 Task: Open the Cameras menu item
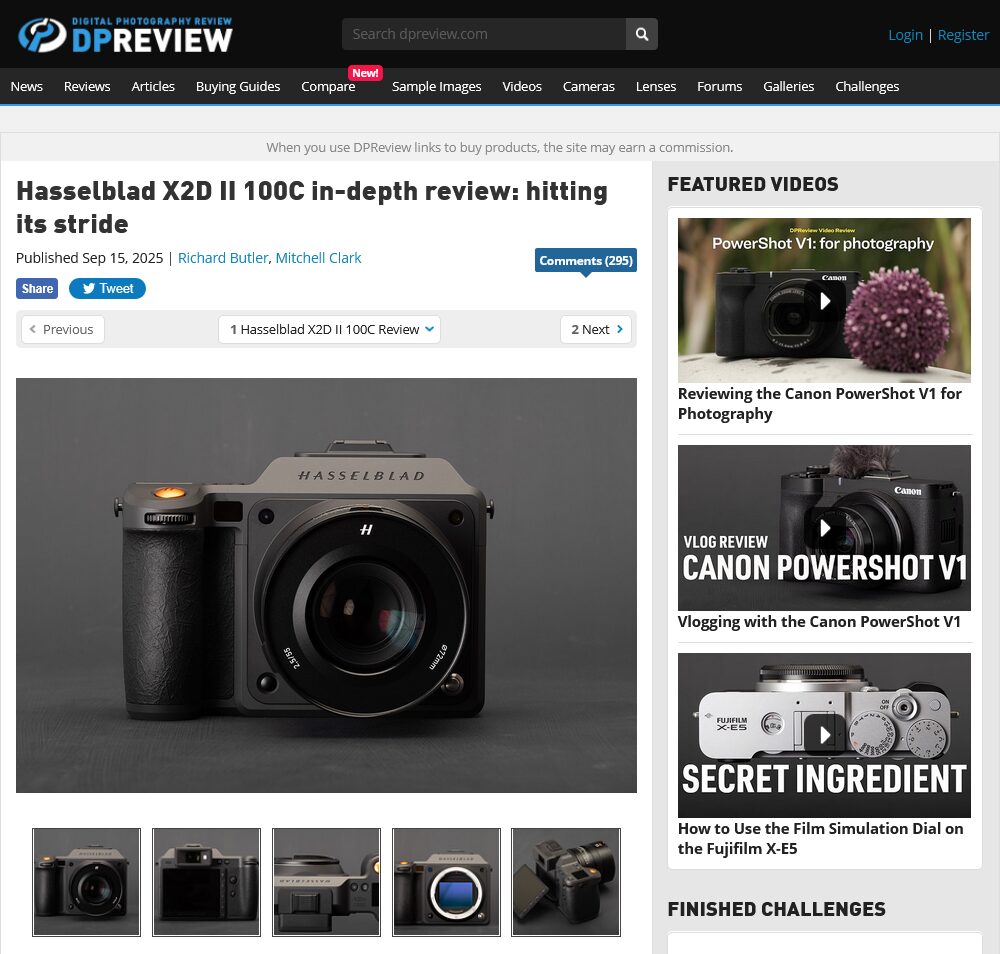[589, 87]
